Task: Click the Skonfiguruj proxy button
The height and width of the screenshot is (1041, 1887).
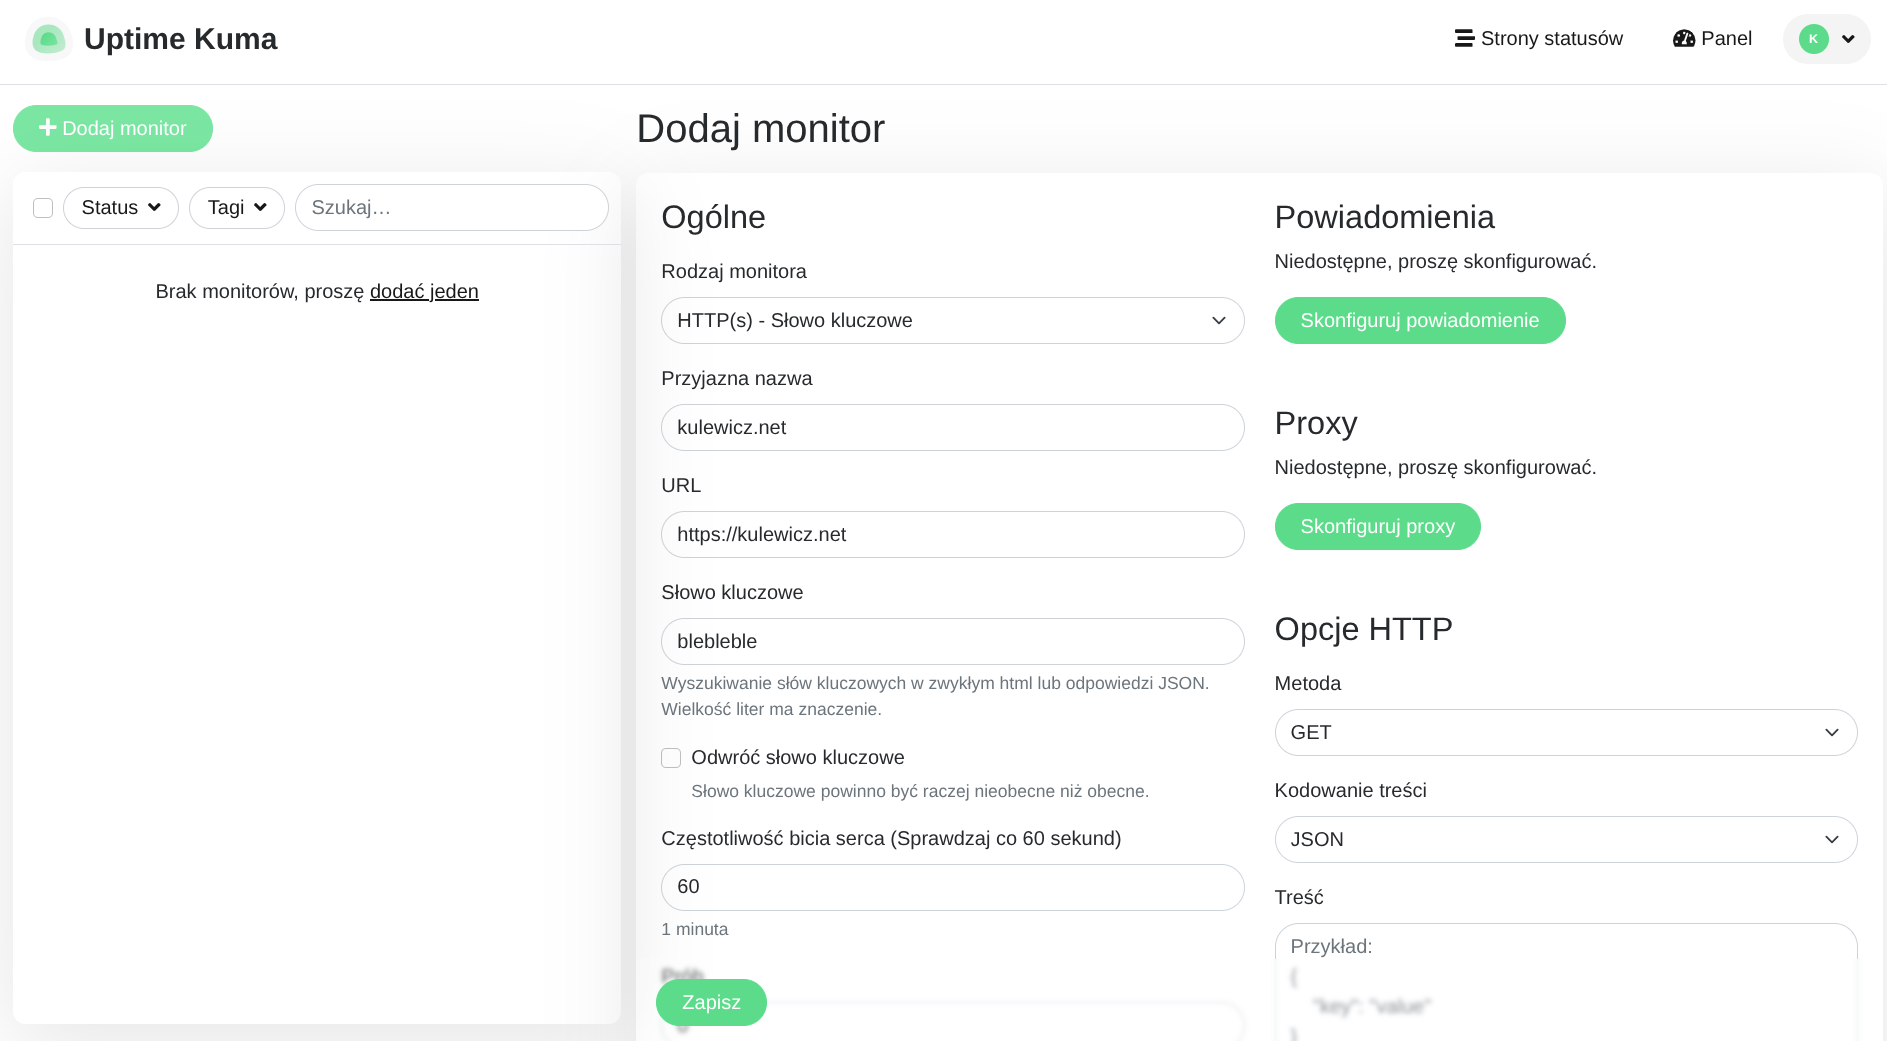Action: tap(1377, 527)
